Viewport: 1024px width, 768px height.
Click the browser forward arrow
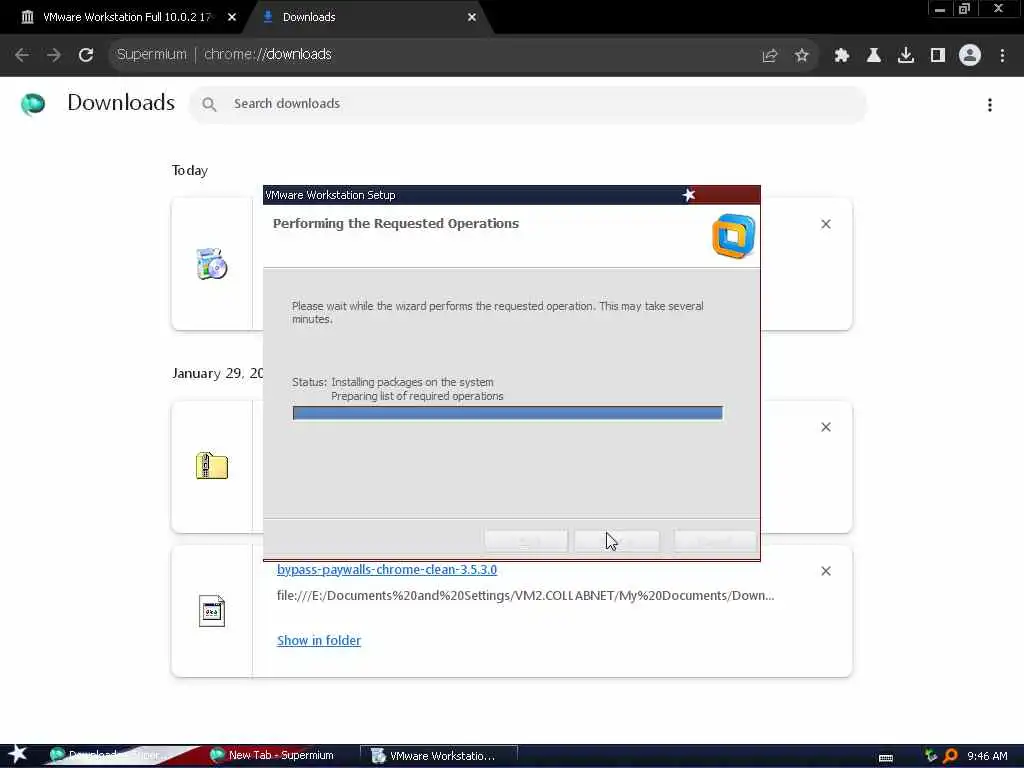[x=54, y=55]
